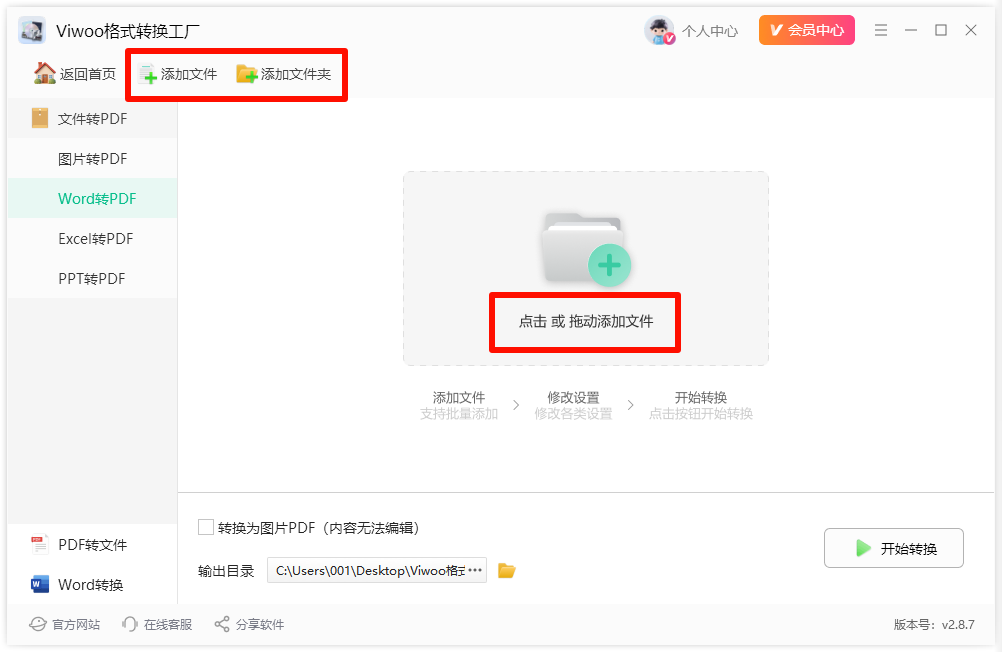Click the Viwoo app logo icon

click(32, 31)
